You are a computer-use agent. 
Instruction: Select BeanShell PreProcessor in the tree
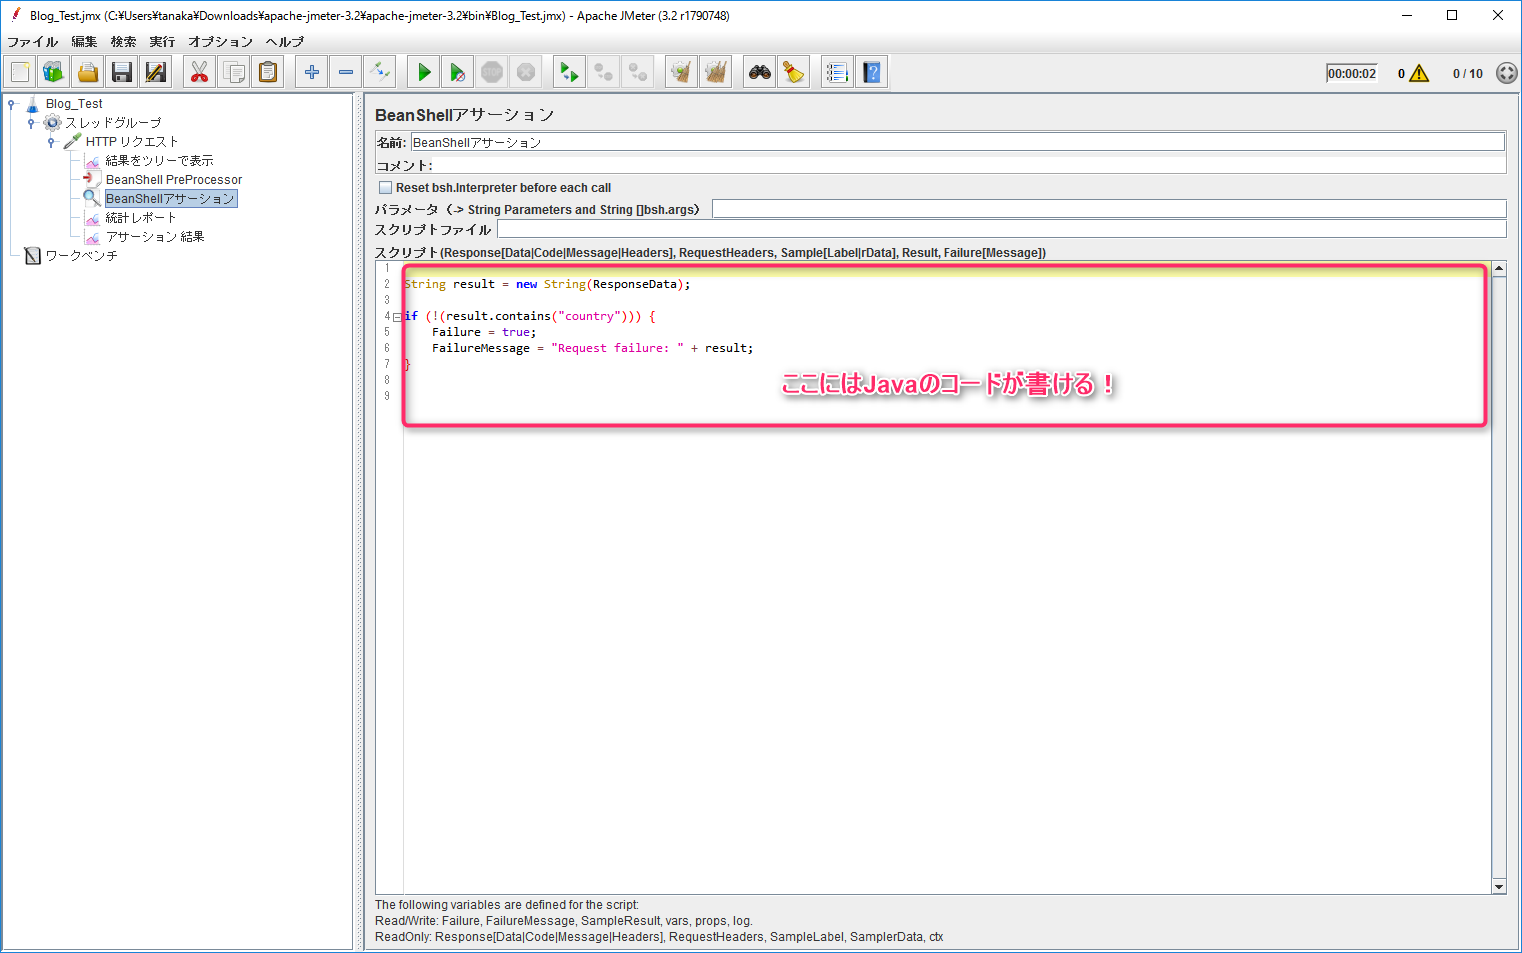click(174, 180)
